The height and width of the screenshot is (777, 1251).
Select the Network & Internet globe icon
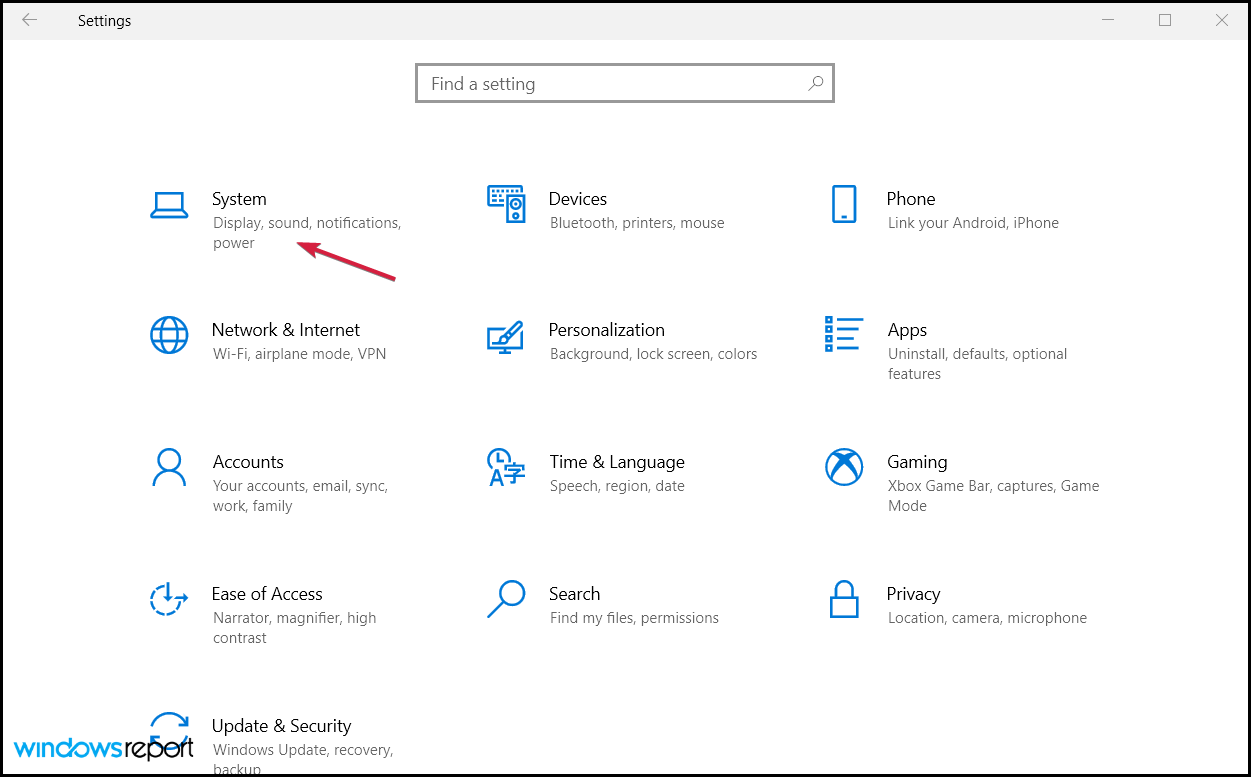click(169, 335)
